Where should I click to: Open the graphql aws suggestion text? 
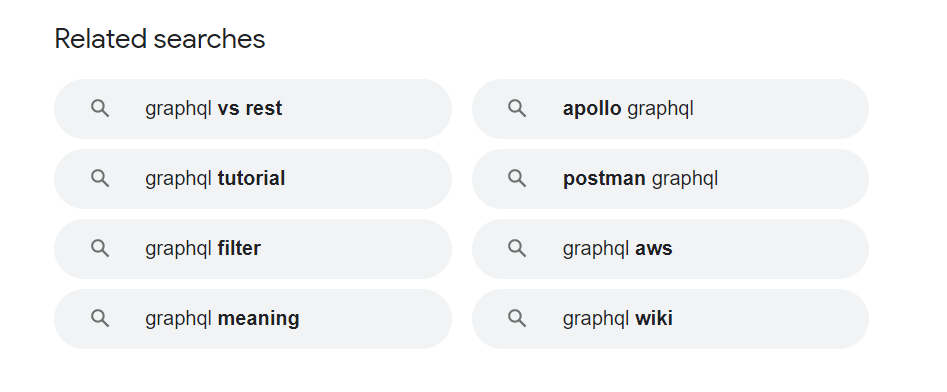point(617,249)
